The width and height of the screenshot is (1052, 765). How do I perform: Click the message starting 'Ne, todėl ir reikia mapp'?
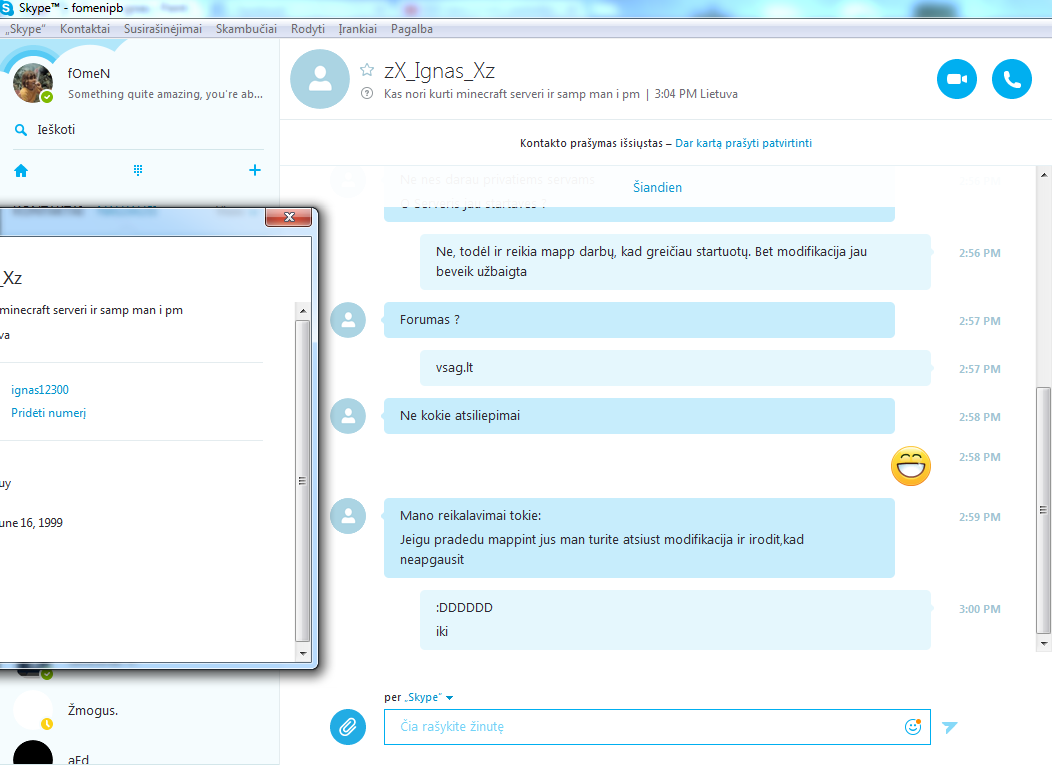coord(675,262)
